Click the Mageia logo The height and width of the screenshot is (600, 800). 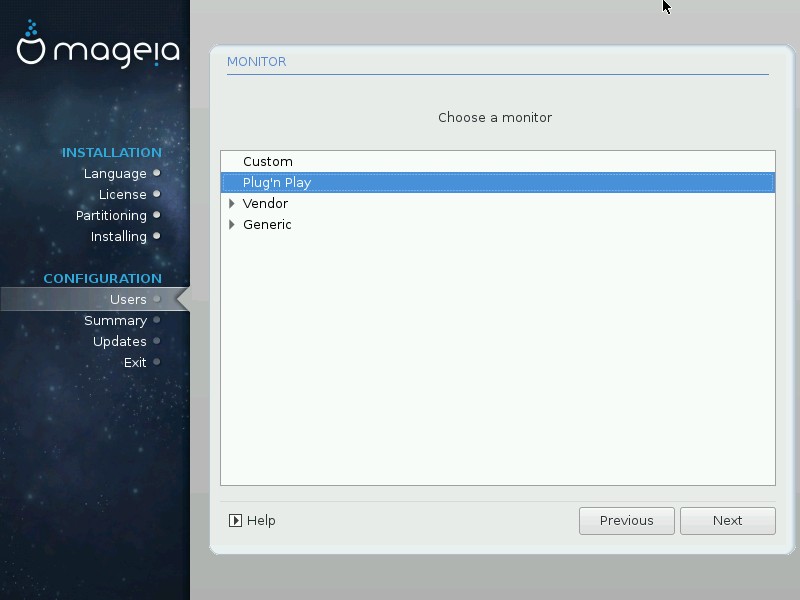pyautogui.click(x=98, y=45)
